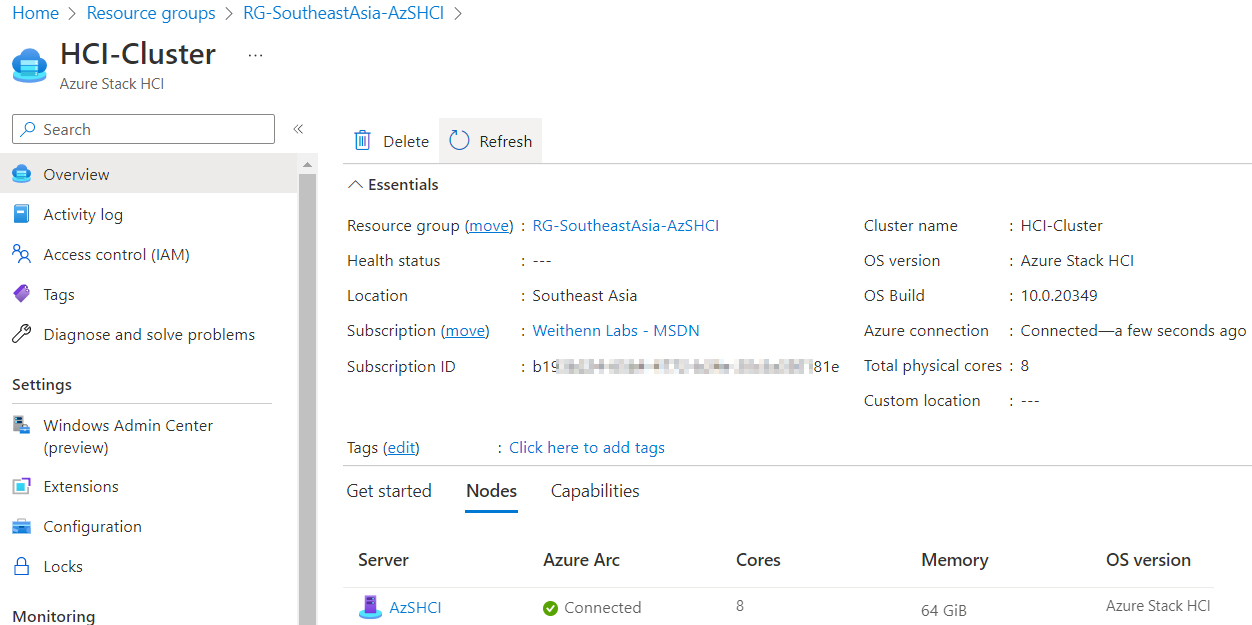The width and height of the screenshot is (1252, 625).
Task: Click the Configuration briefcase icon
Action: pos(21,526)
